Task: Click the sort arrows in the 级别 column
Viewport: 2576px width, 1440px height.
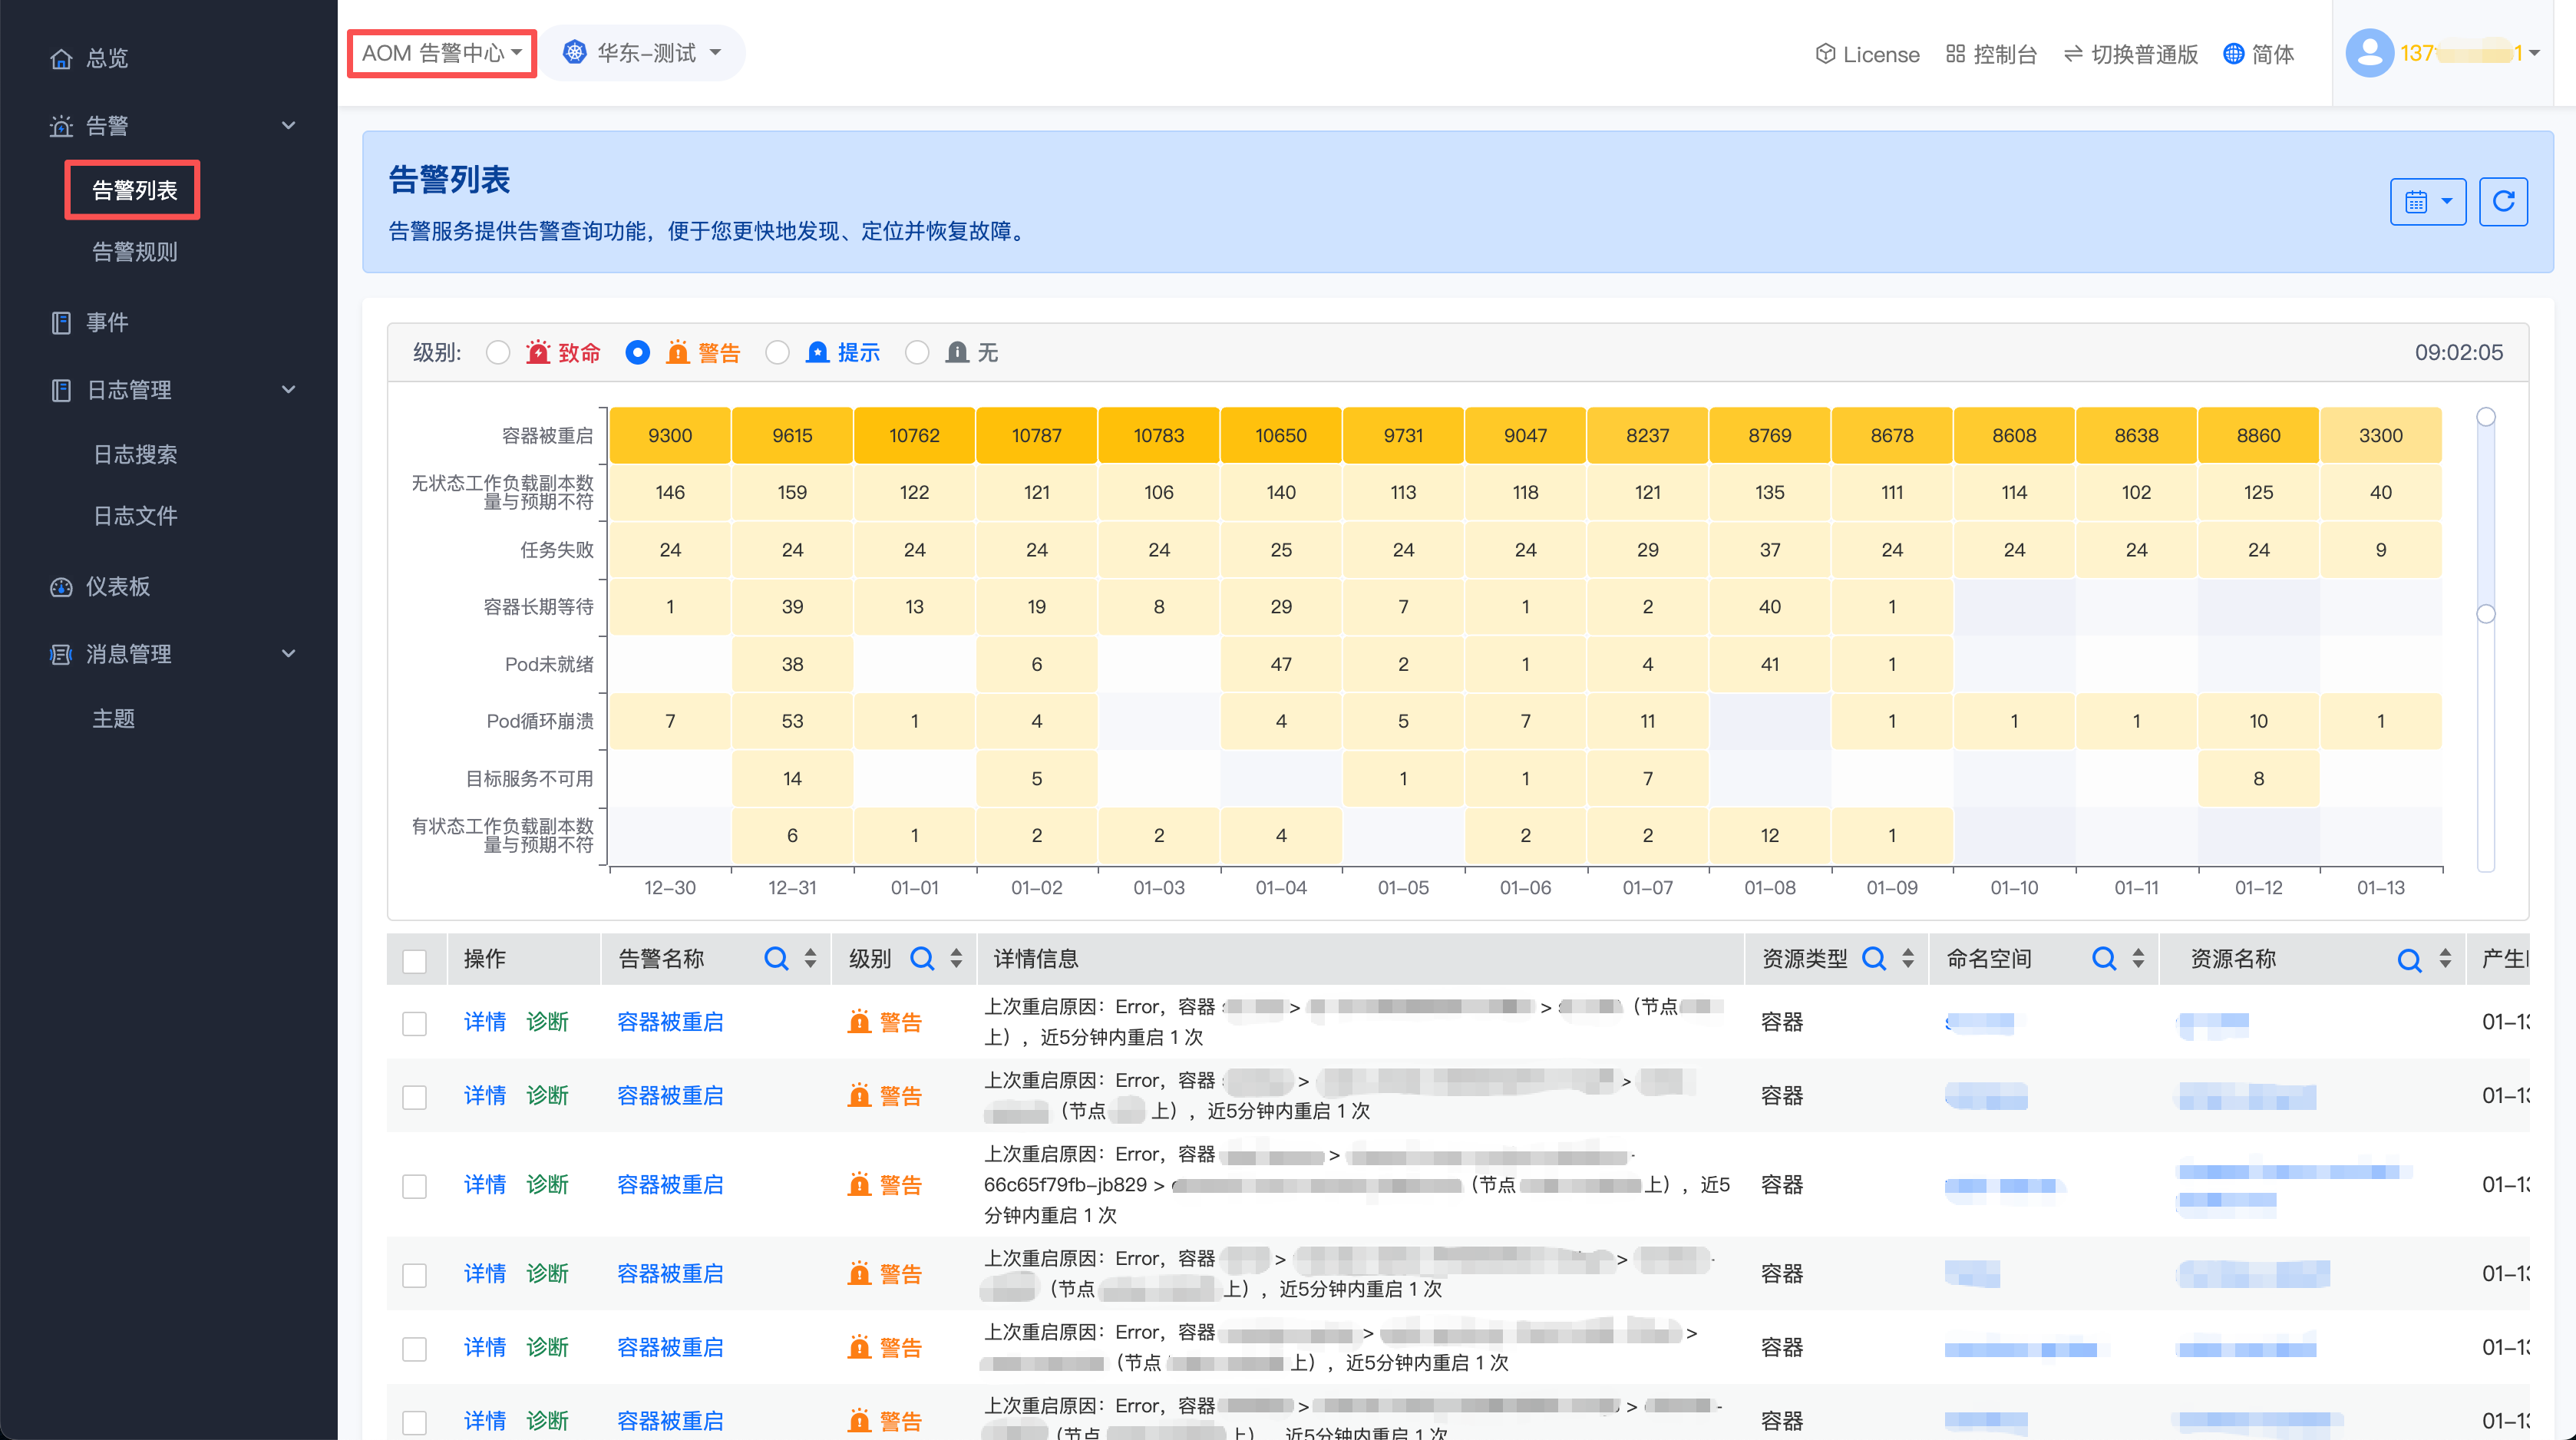Action: [x=956, y=958]
